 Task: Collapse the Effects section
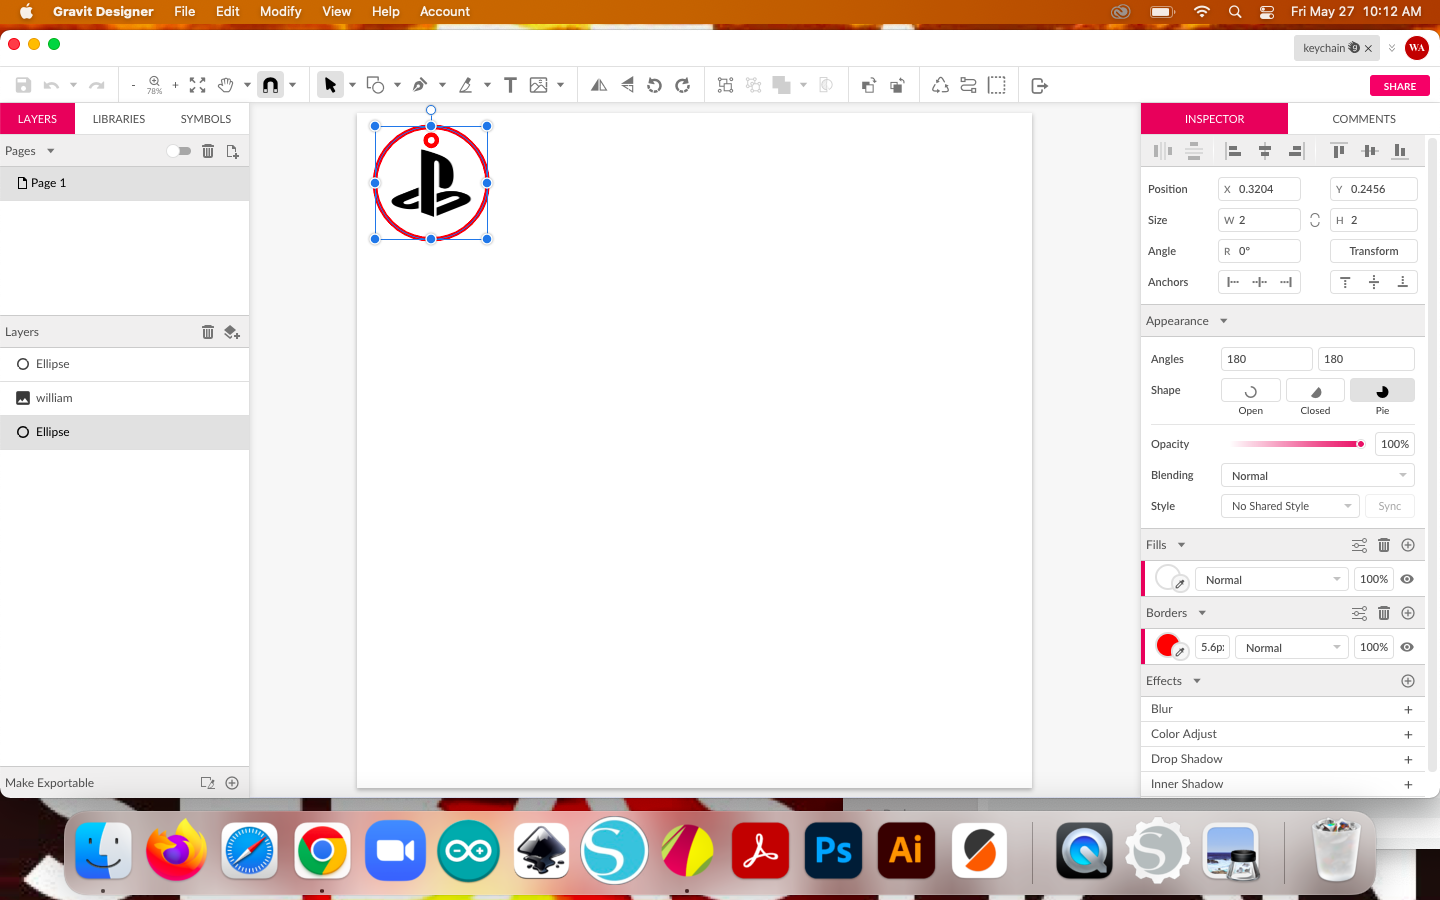click(1196, 681)
